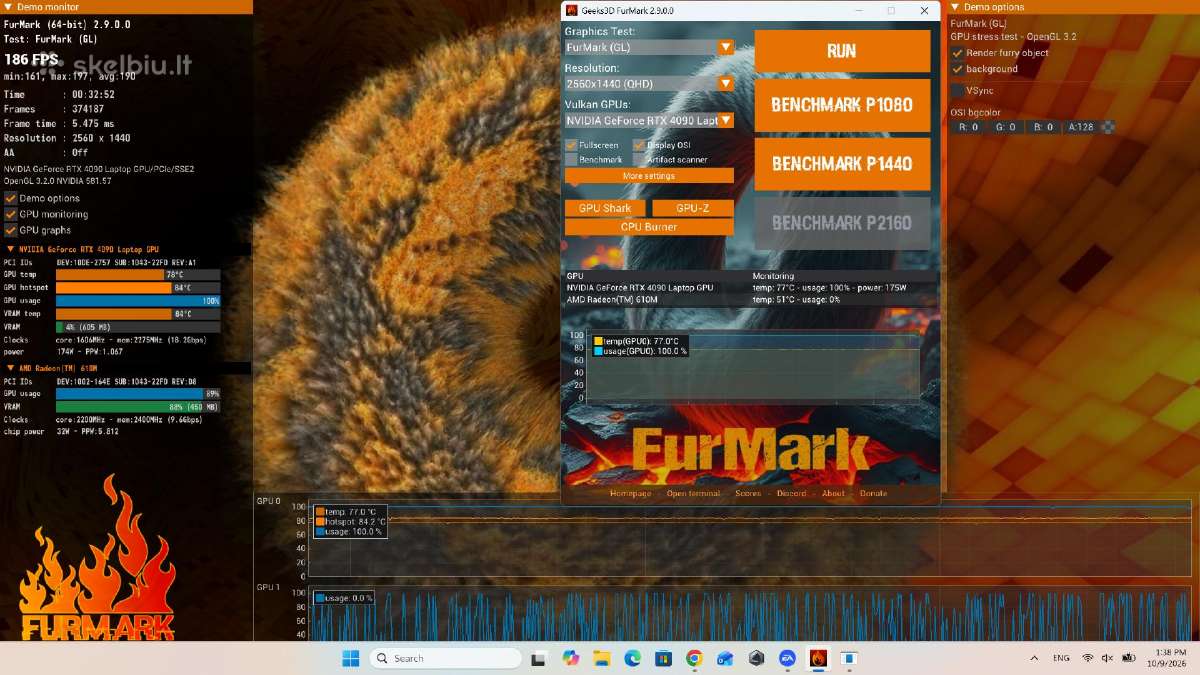The height and width of the screenshot is (675, 1200).
Task: Collapse the AMD Radeon 610M section
Action: pos(10,368)
